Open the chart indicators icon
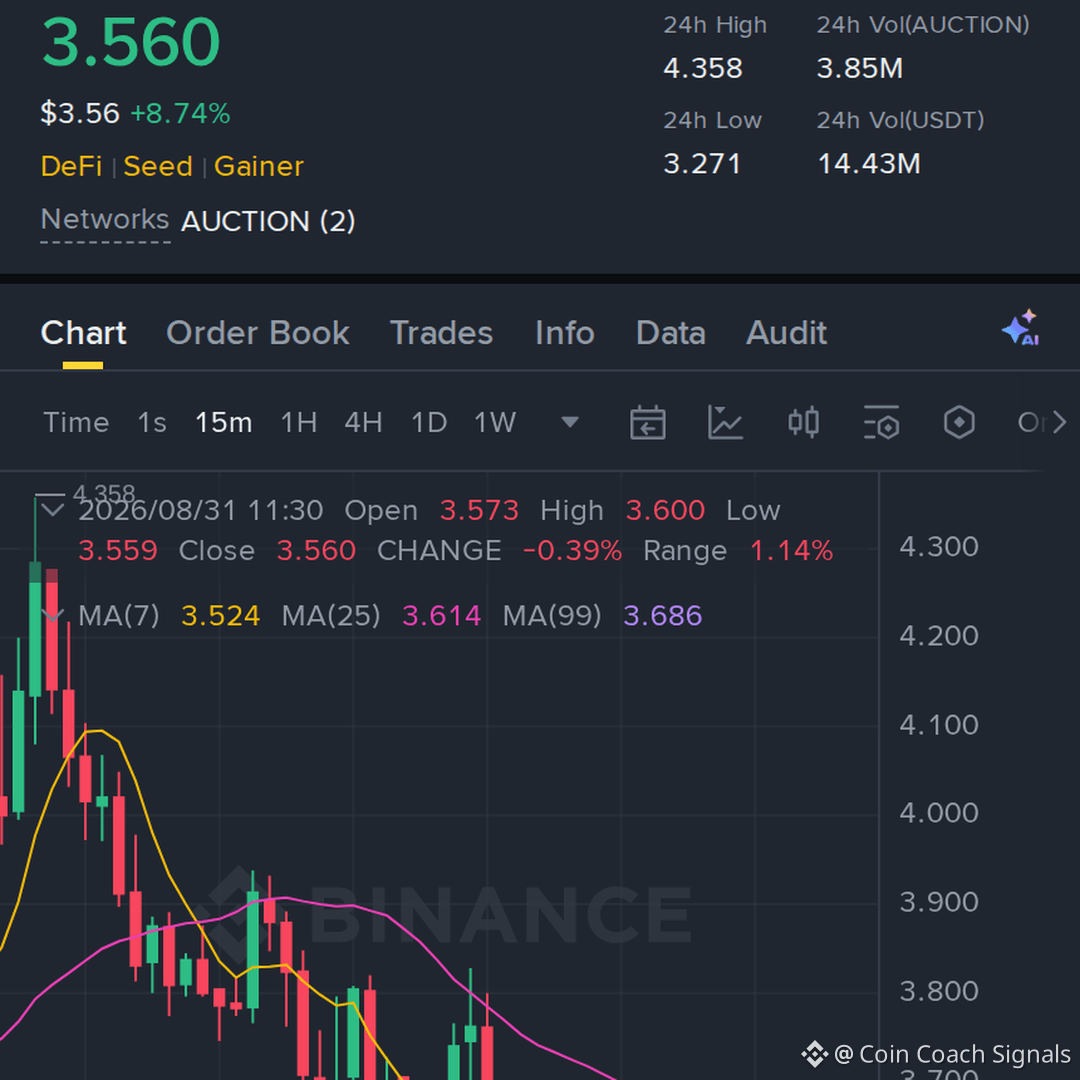The image size is (1080, 1080). tap(725, 422)
